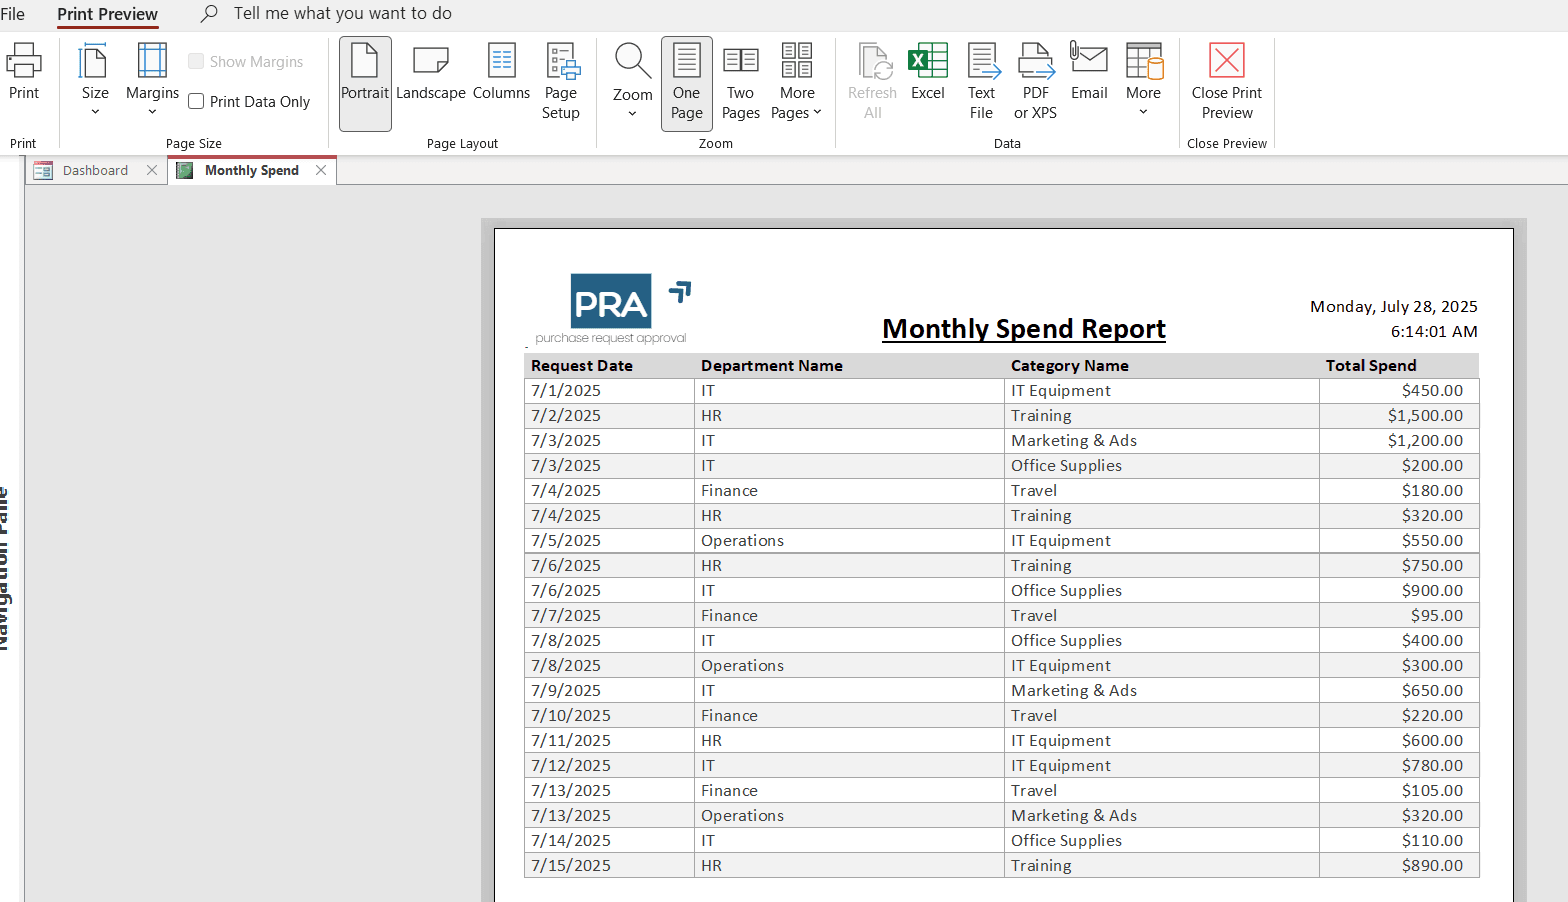Export the report to a Text File
Screen dimensions: 1568x902
coord(981,82)
